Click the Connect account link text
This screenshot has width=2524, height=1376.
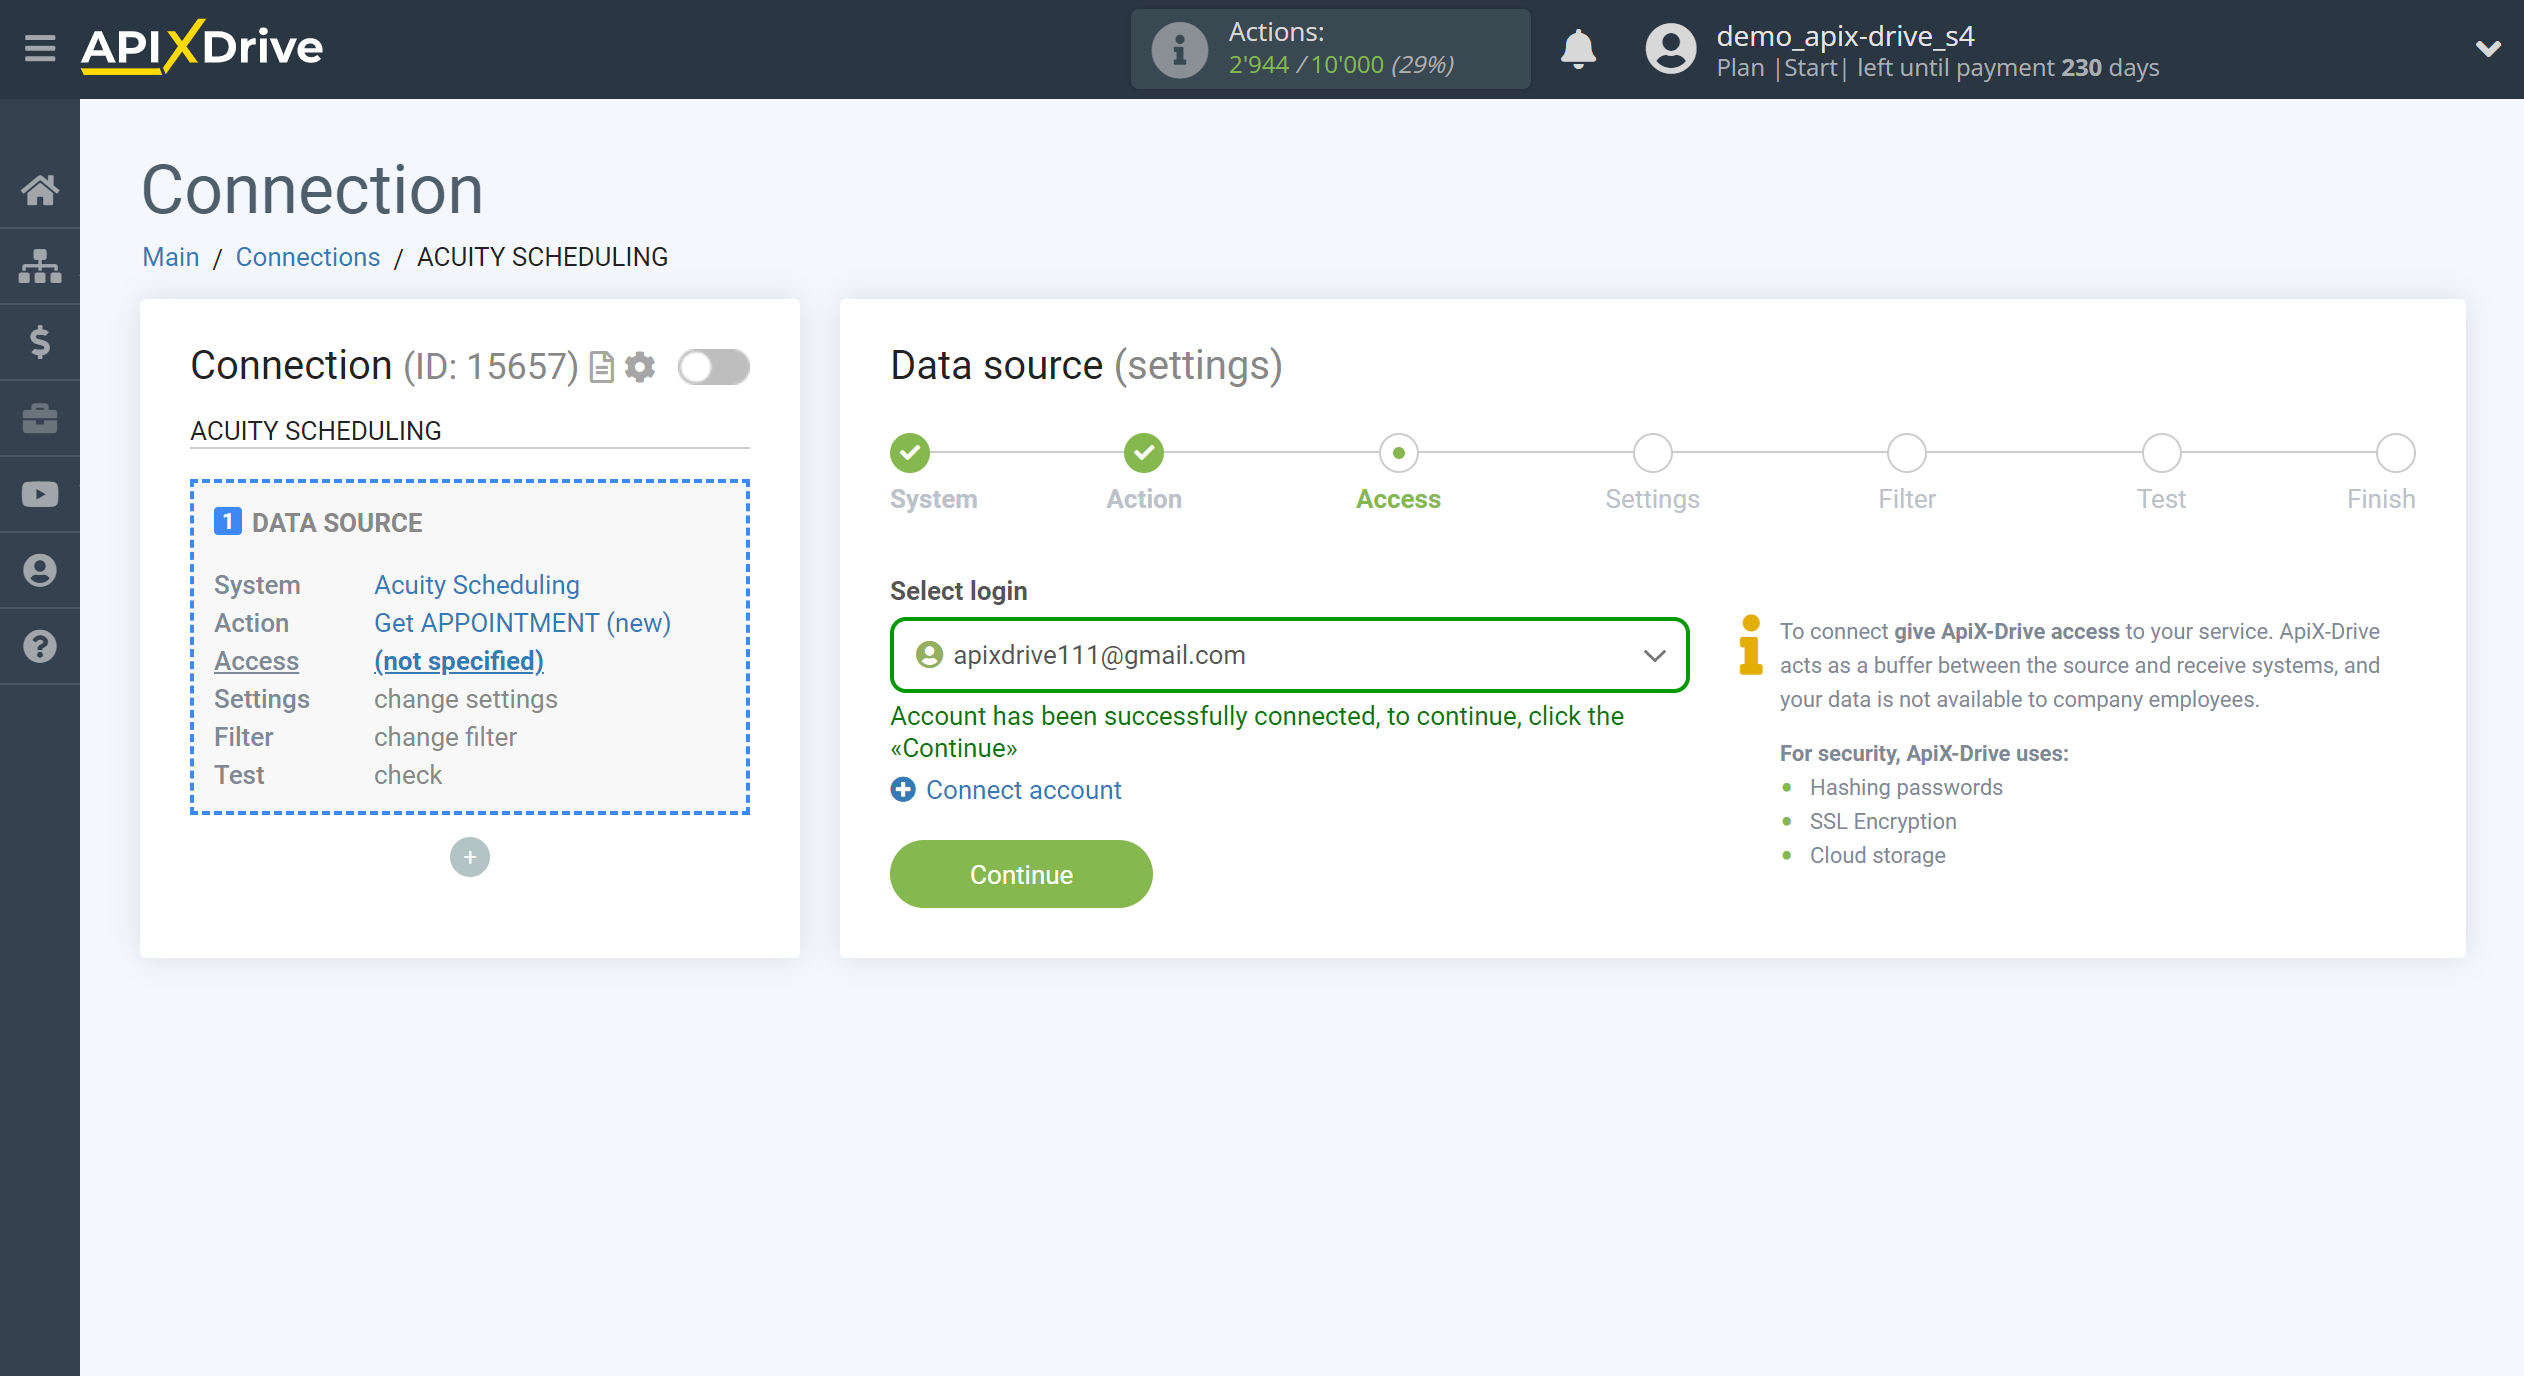tap(1023, 790)
